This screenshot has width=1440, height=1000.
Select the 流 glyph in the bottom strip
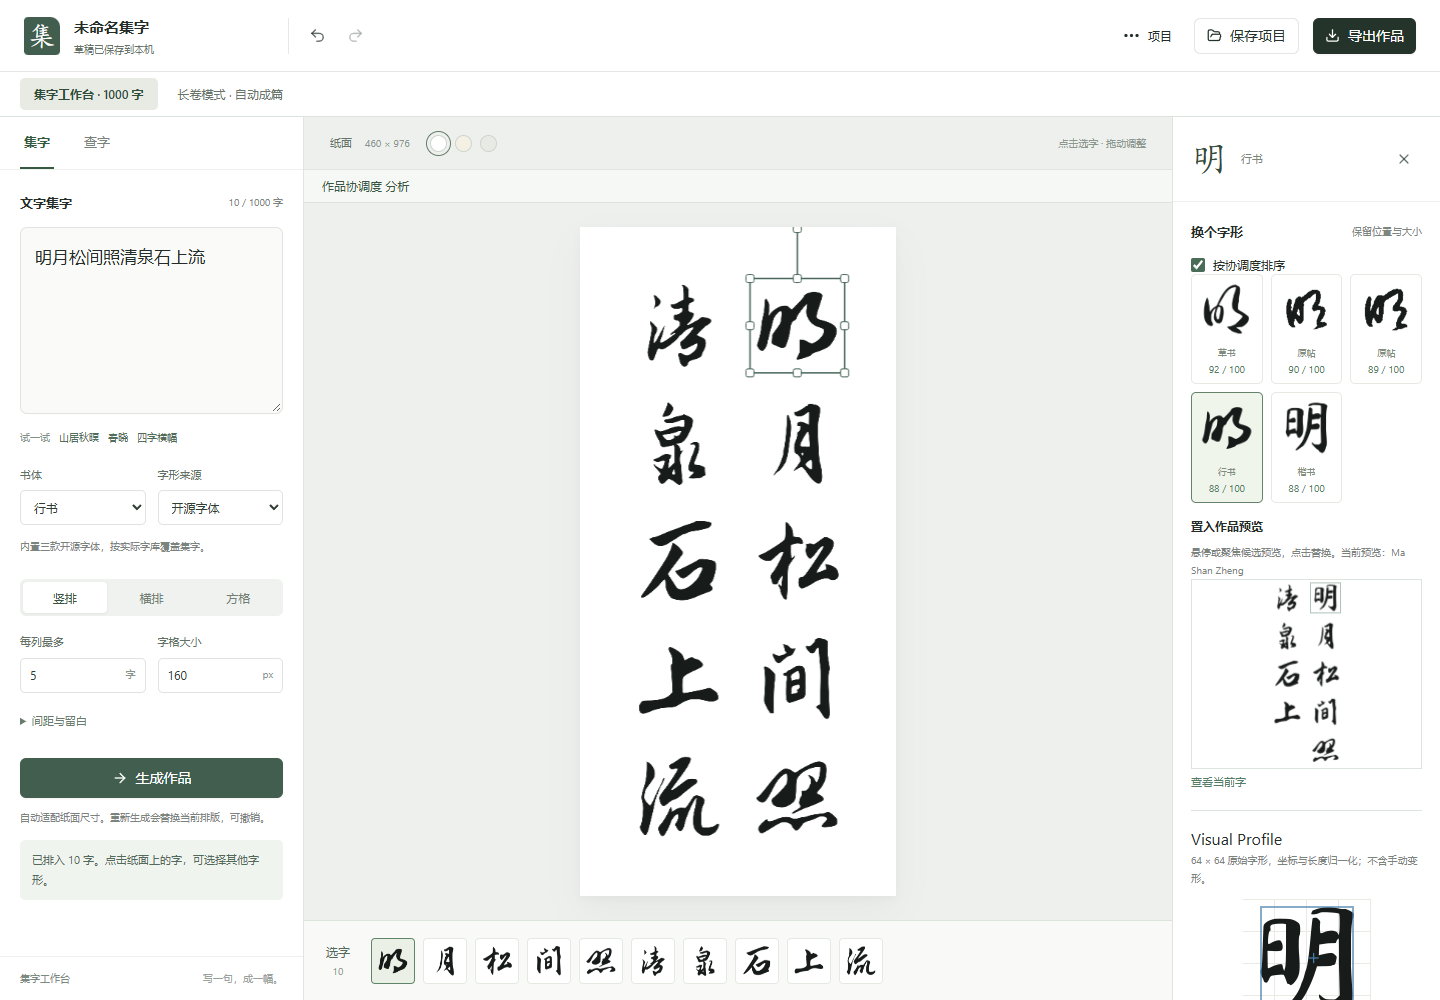tap(861, 961)
